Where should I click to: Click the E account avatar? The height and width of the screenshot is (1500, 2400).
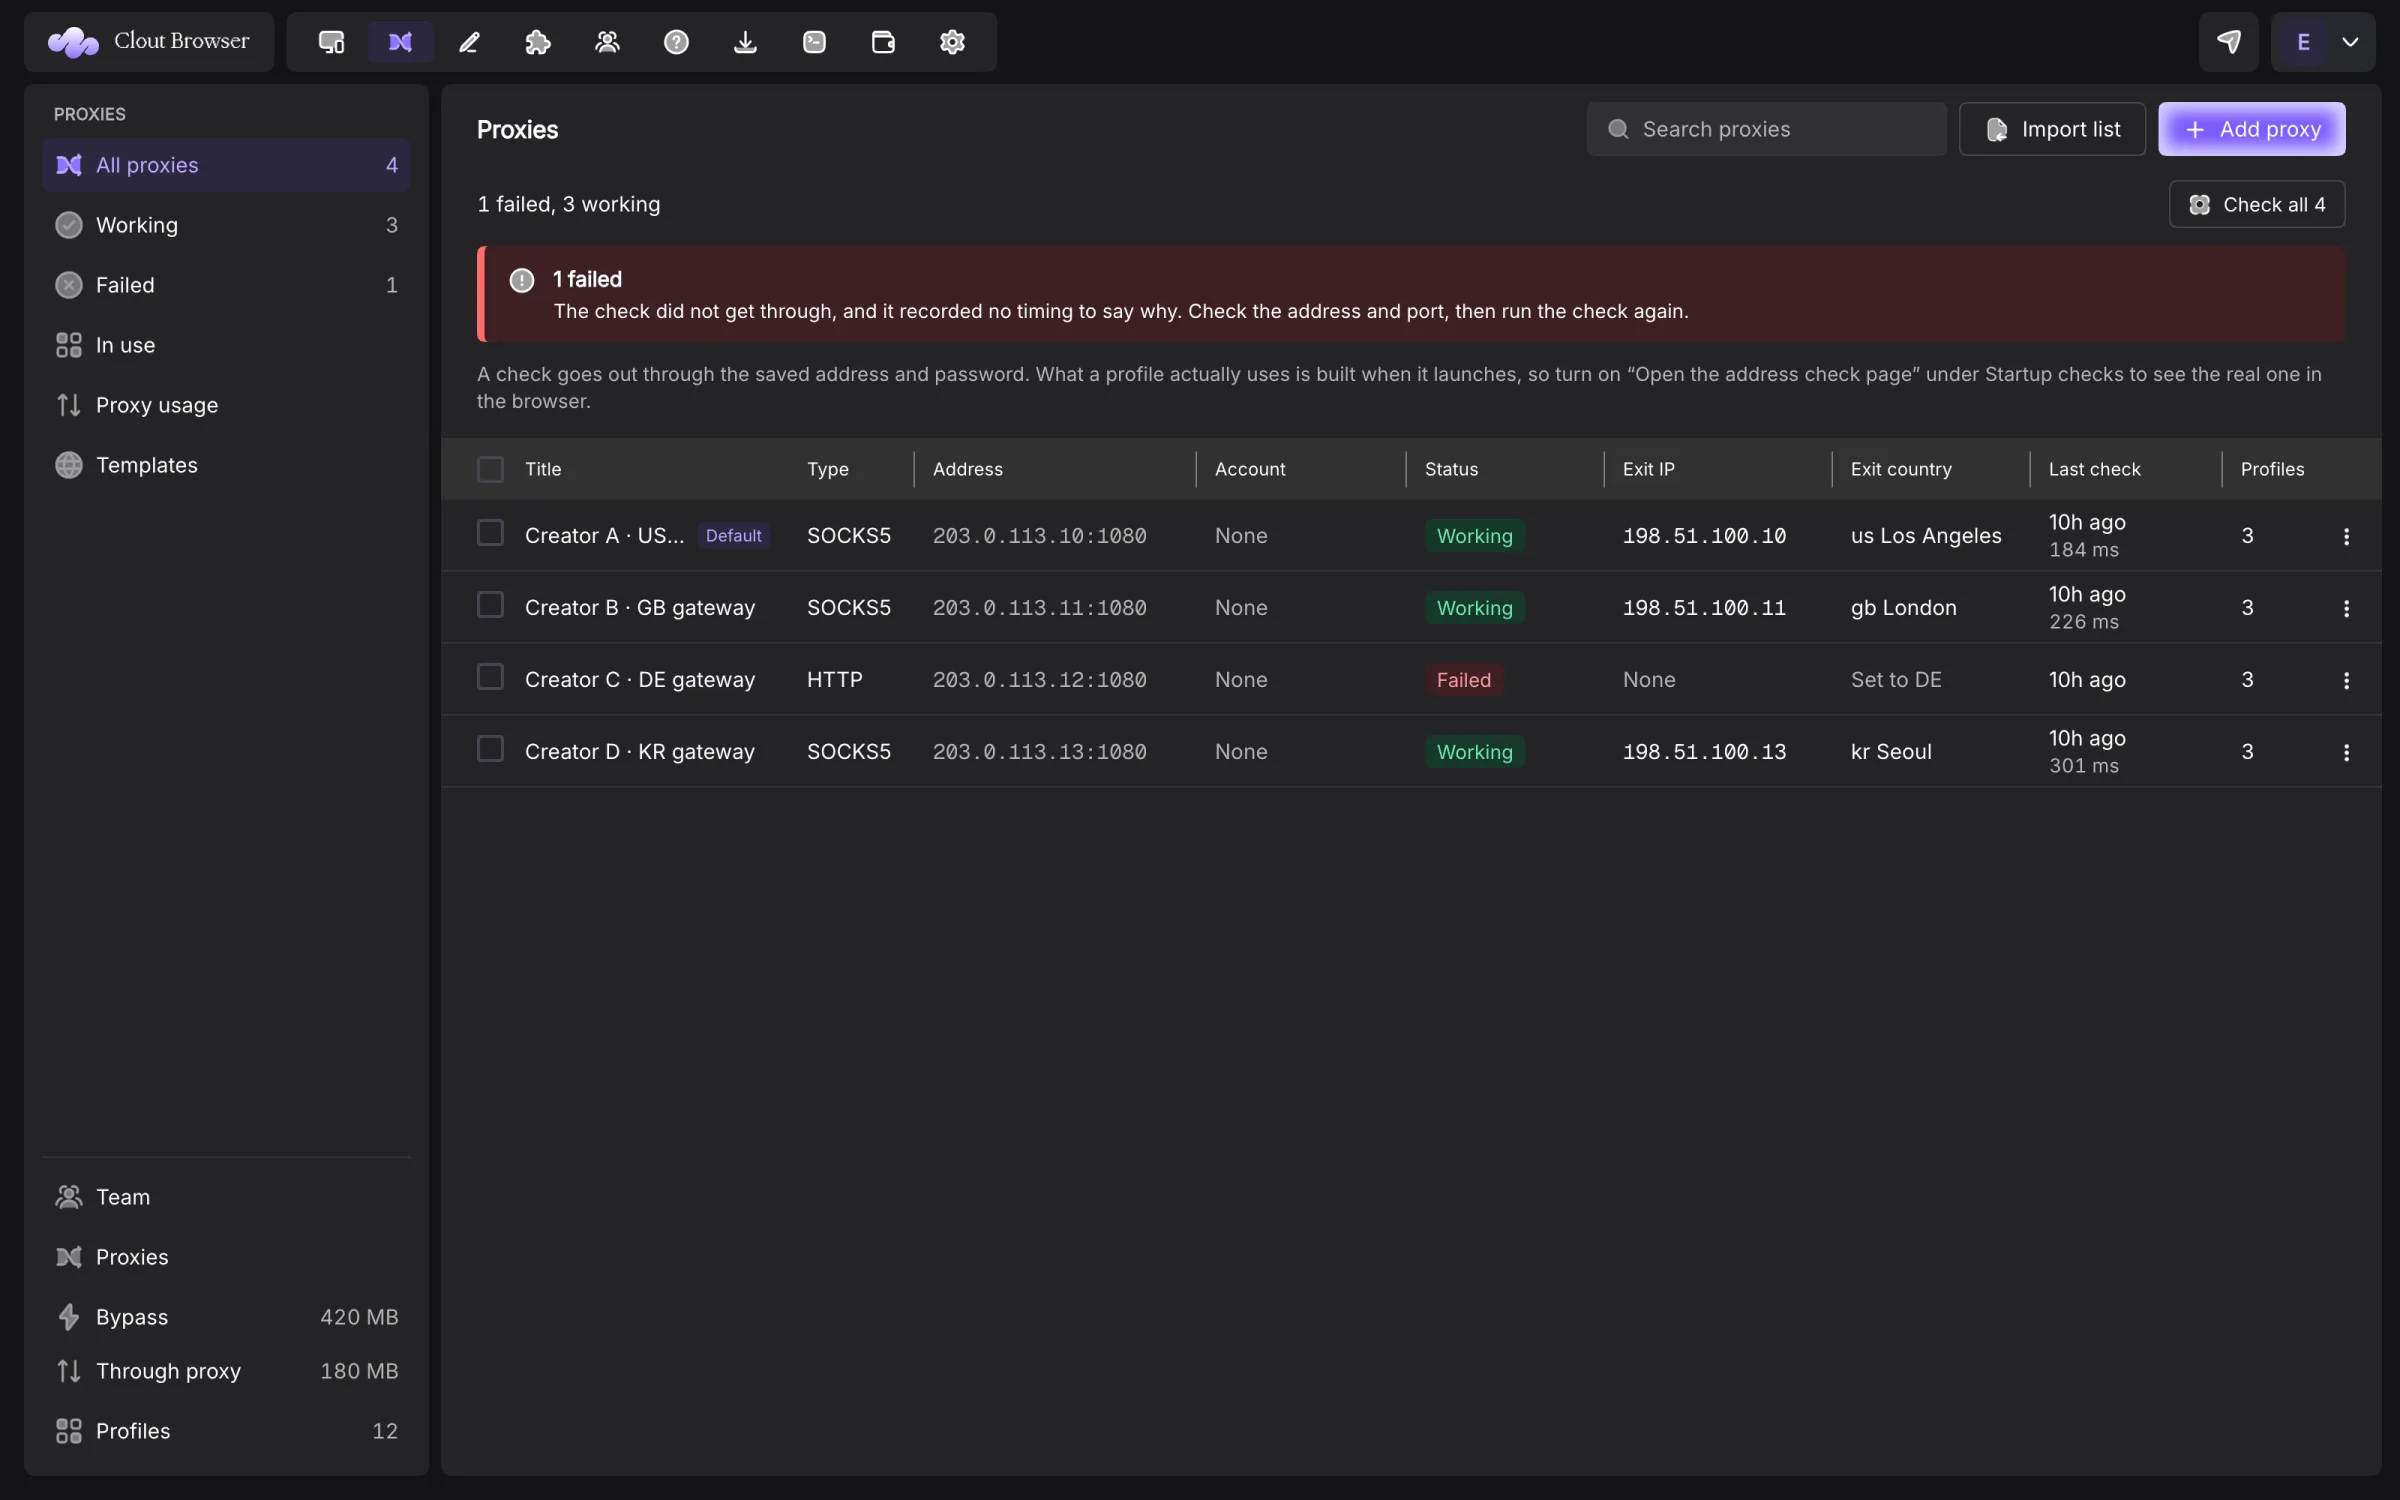pos(2303,42)
